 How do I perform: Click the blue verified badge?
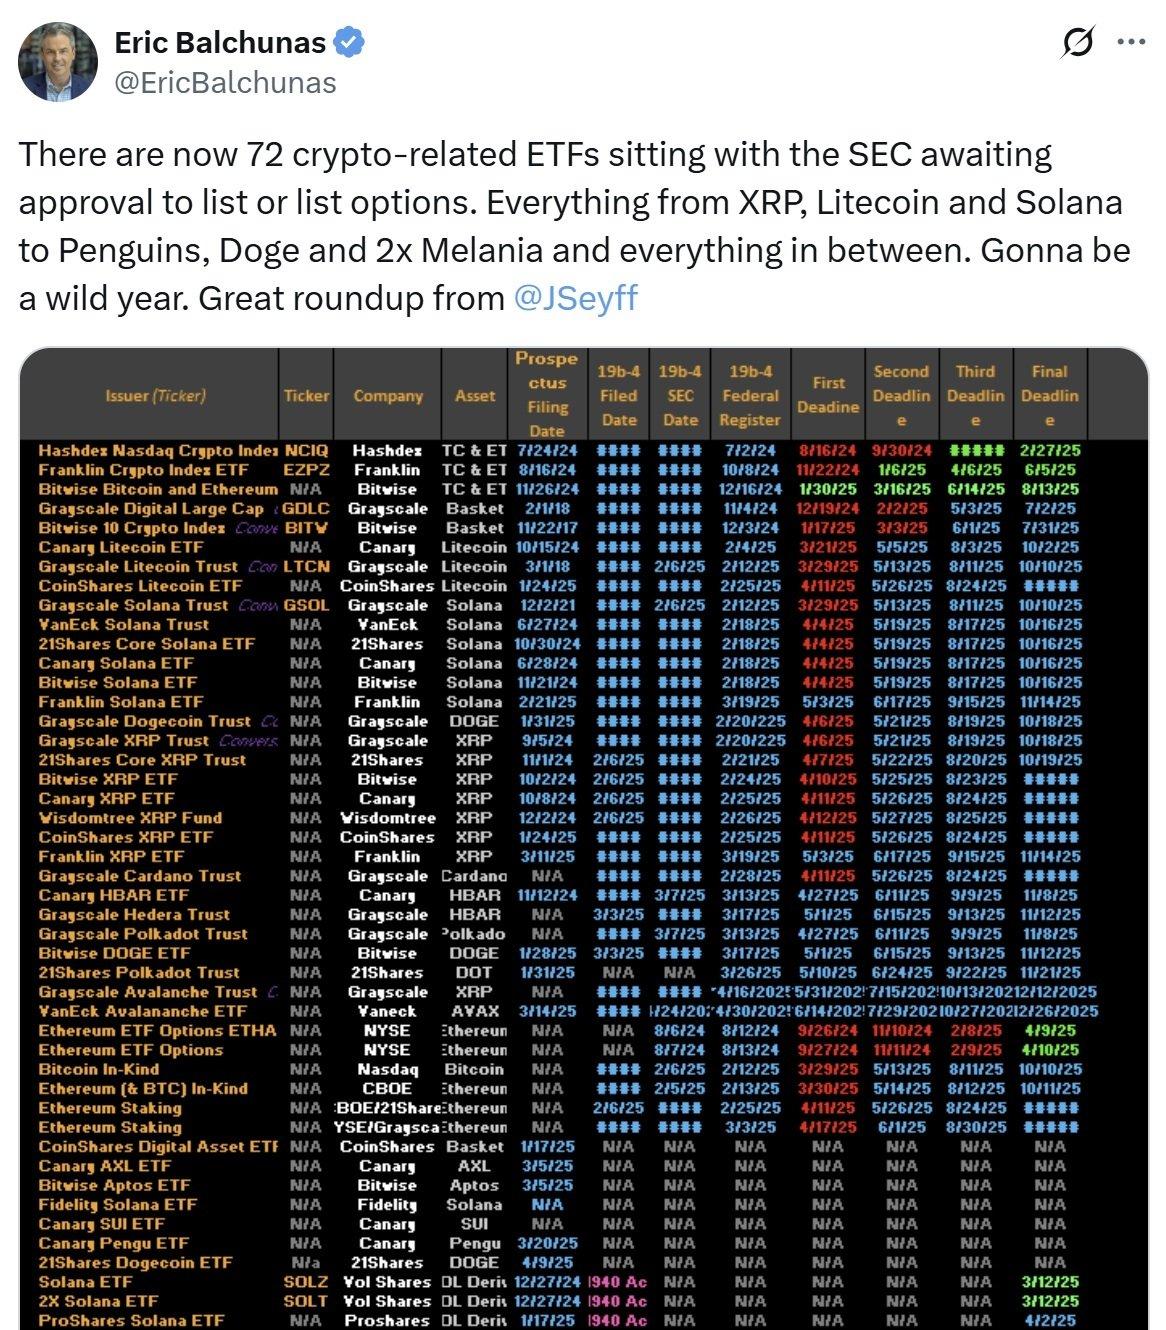pyautogui.click(x=349, y=43)
